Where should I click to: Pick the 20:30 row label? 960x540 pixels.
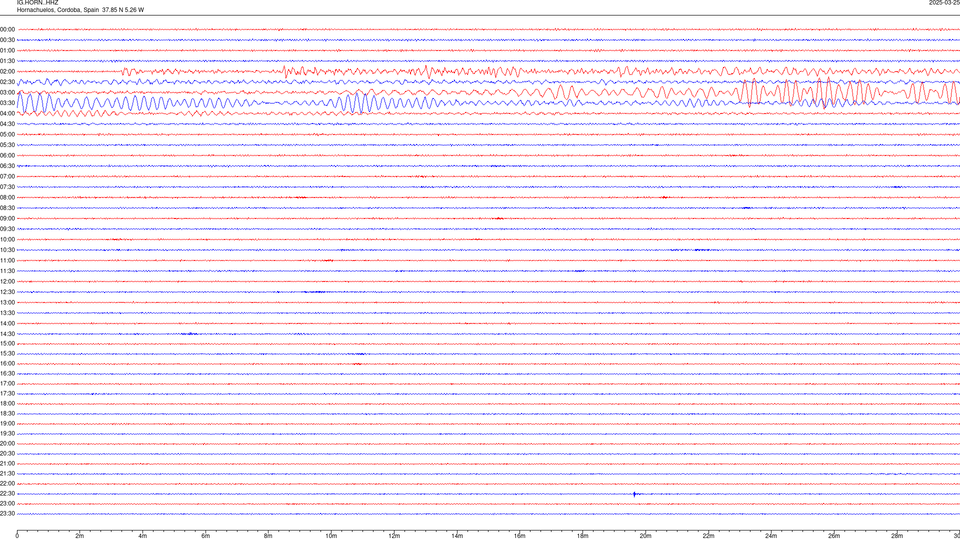tap(7, 454)
